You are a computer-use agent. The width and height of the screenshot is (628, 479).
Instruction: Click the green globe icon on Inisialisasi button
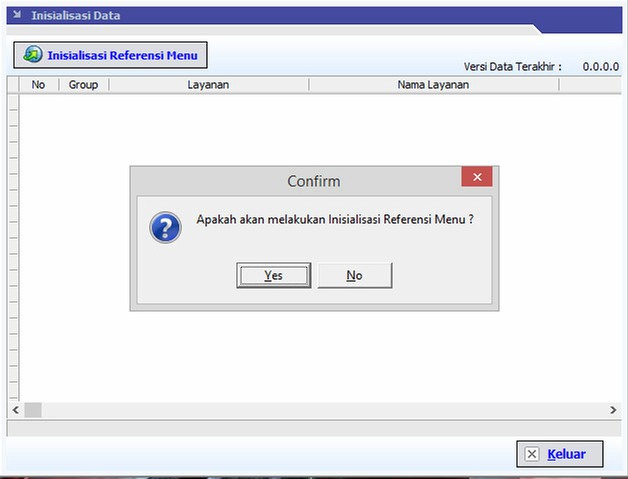[33, 55]
